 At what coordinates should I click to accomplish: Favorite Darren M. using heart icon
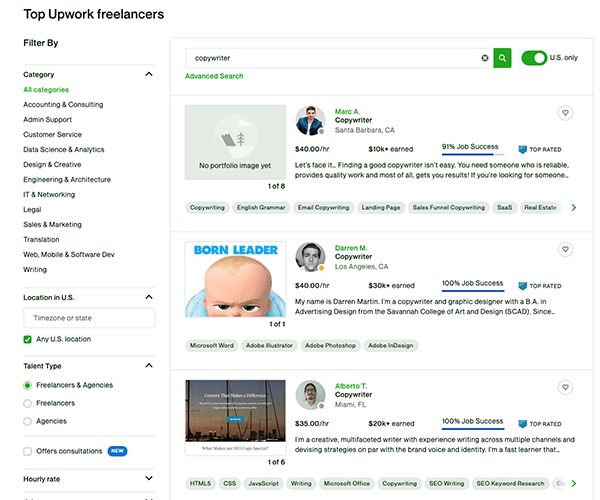pos(565,249)
